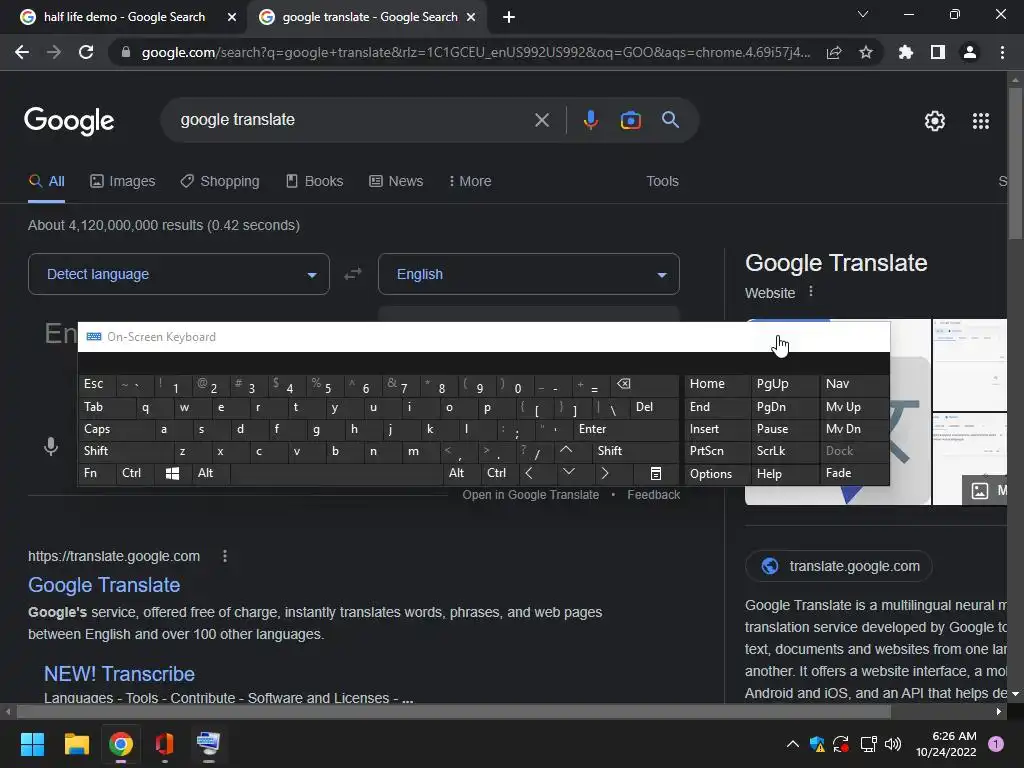Click the horizontal page scrollbar
Viewport: 1024px width, 768px height.
click(453, 712)
